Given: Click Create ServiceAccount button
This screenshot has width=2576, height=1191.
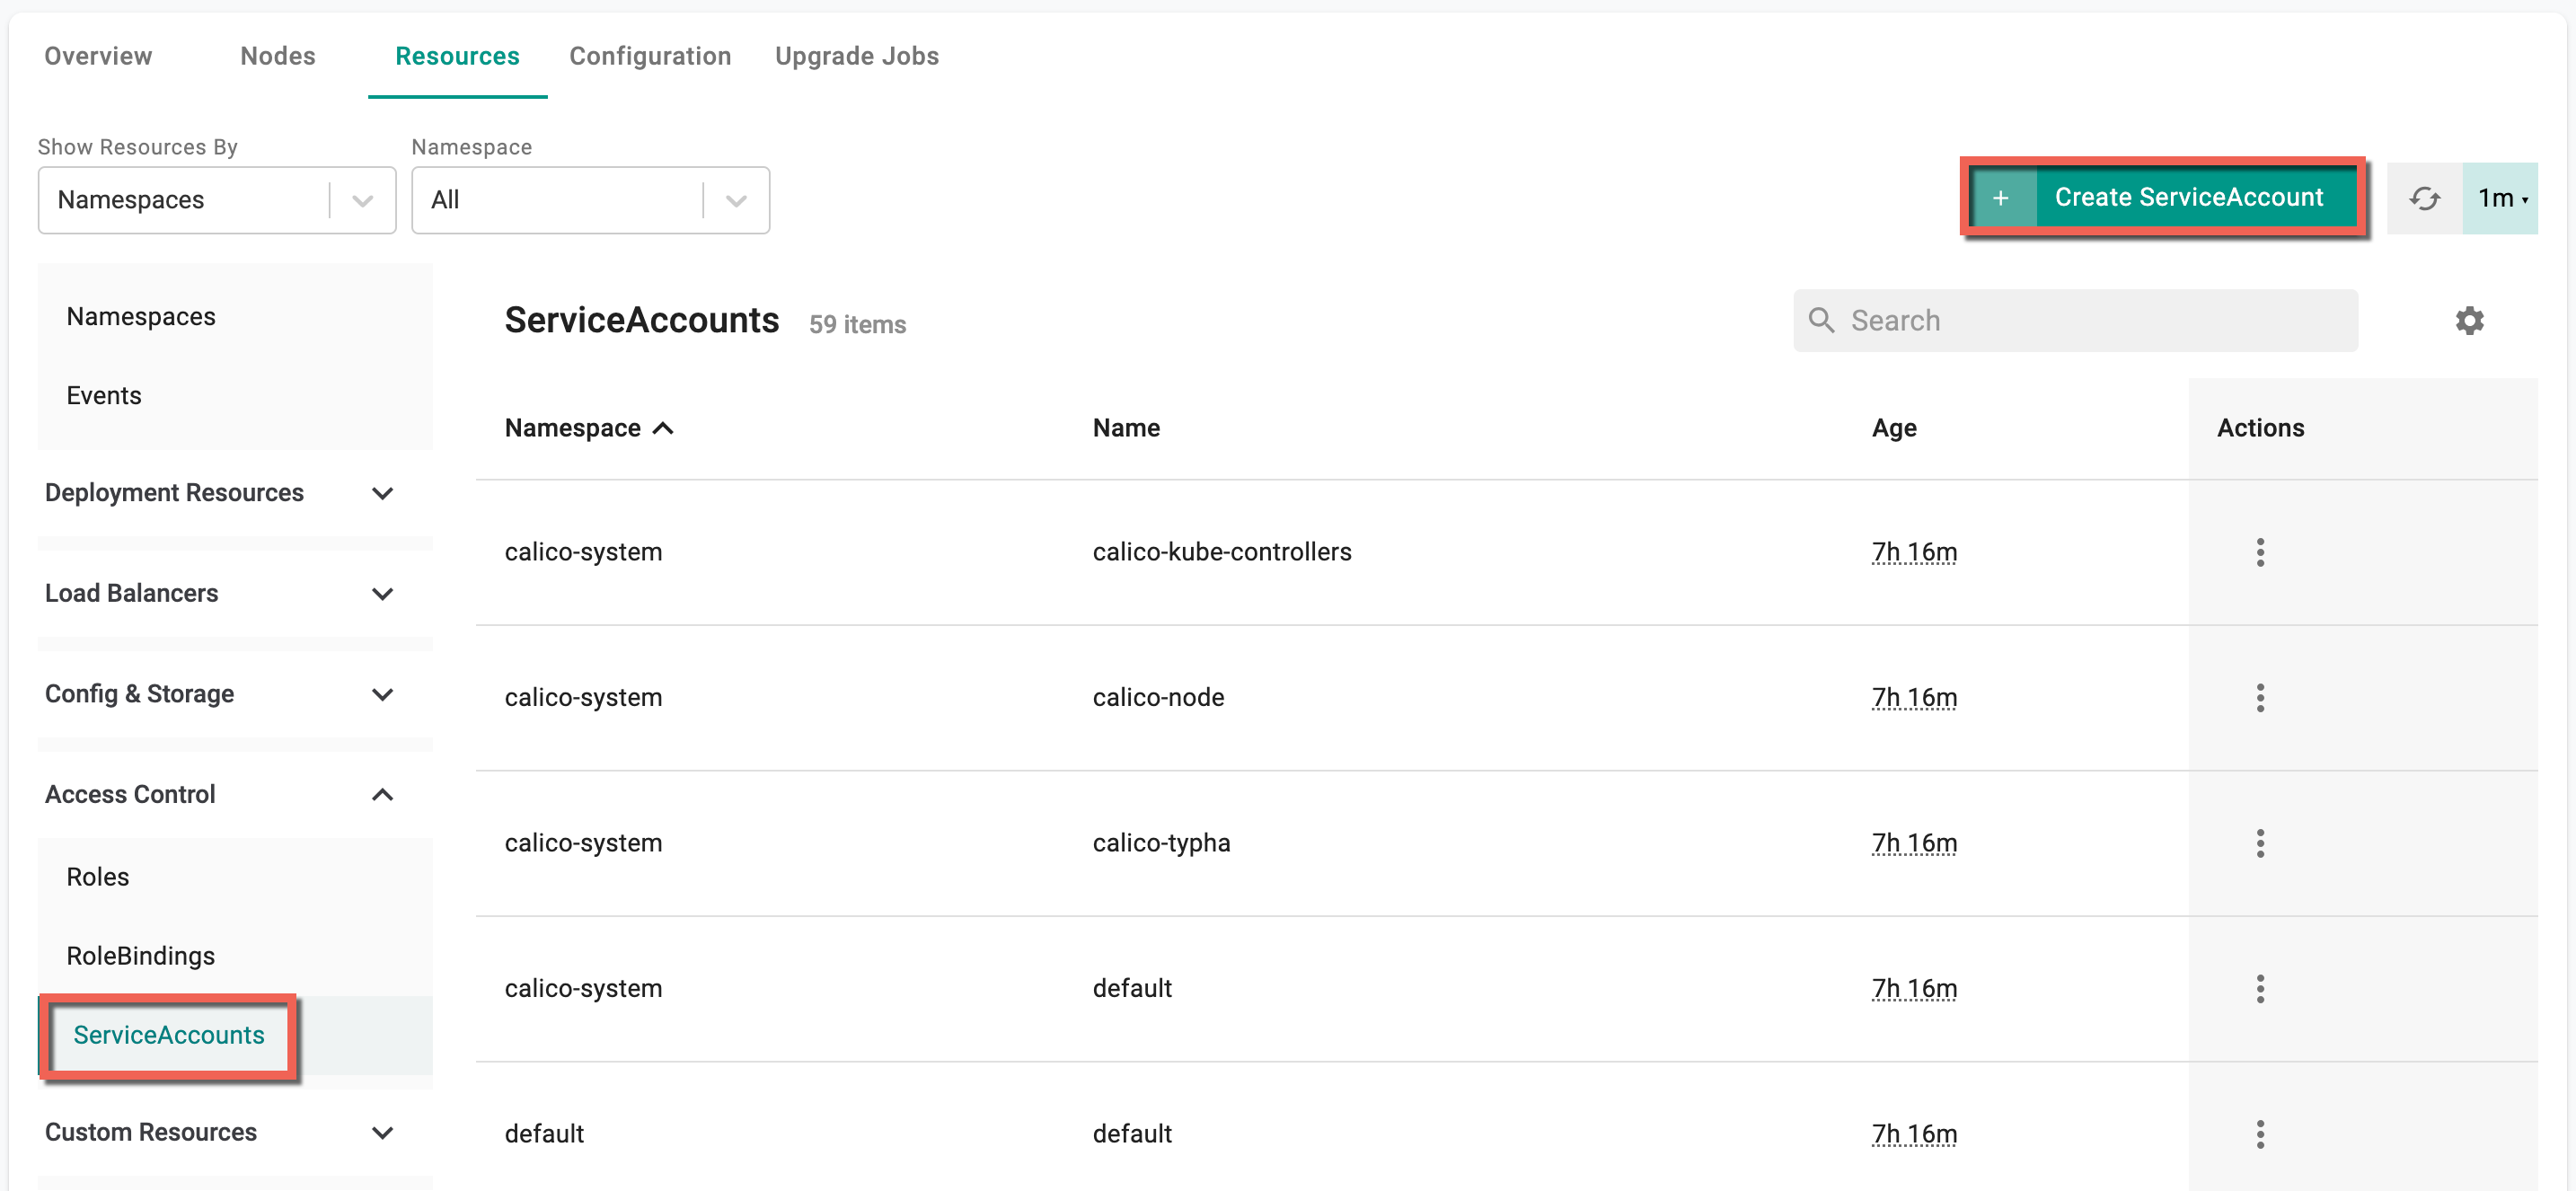Looking at the screenshot, I should coord(2164,198).
